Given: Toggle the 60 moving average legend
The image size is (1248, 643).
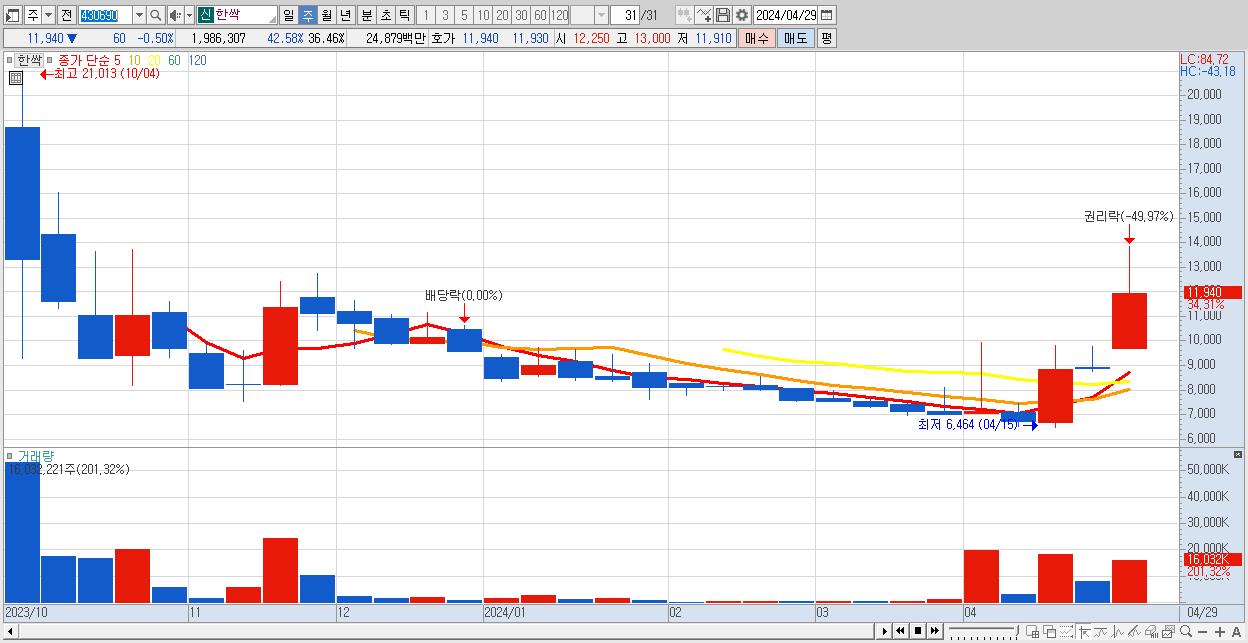Looking at the screenshot, I should coord(174,60).
